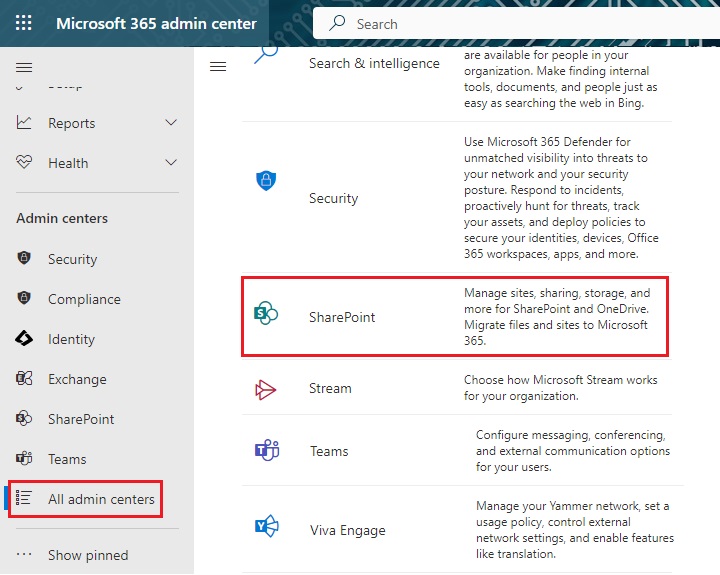Open Exchange admin center from sidebar
This screenshot has height=575, width=720.
click(x=77, y=379)
